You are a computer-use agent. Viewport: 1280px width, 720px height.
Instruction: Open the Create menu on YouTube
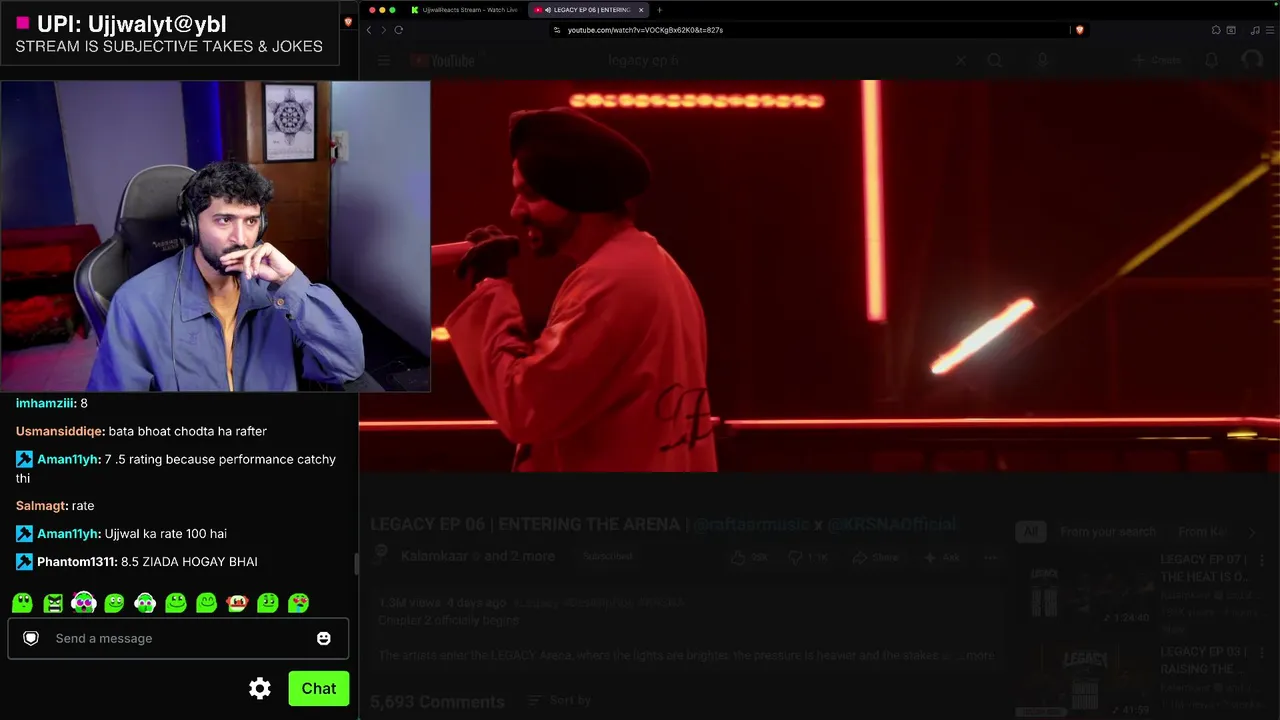click(1156, 61)
